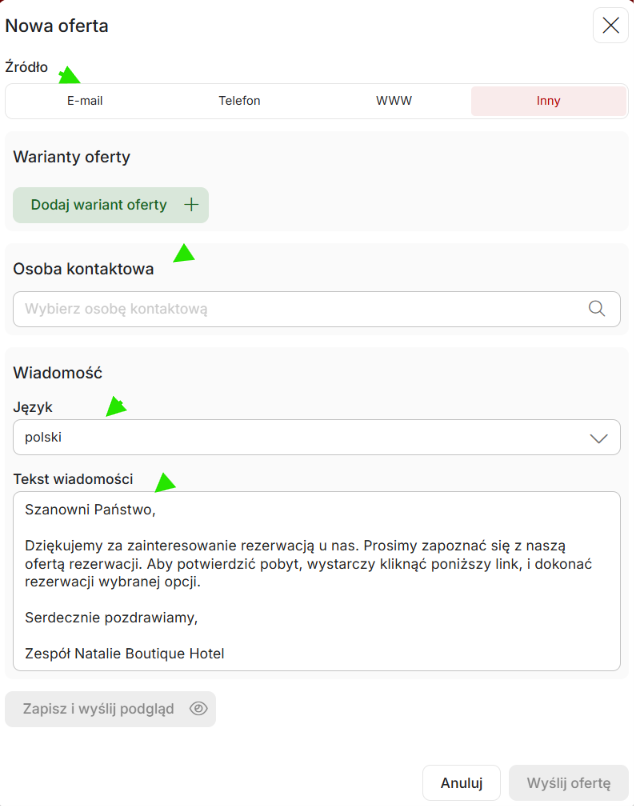Screen dimensions: 634x806
Task: Add an offer variant
Action: click(111, 205)
